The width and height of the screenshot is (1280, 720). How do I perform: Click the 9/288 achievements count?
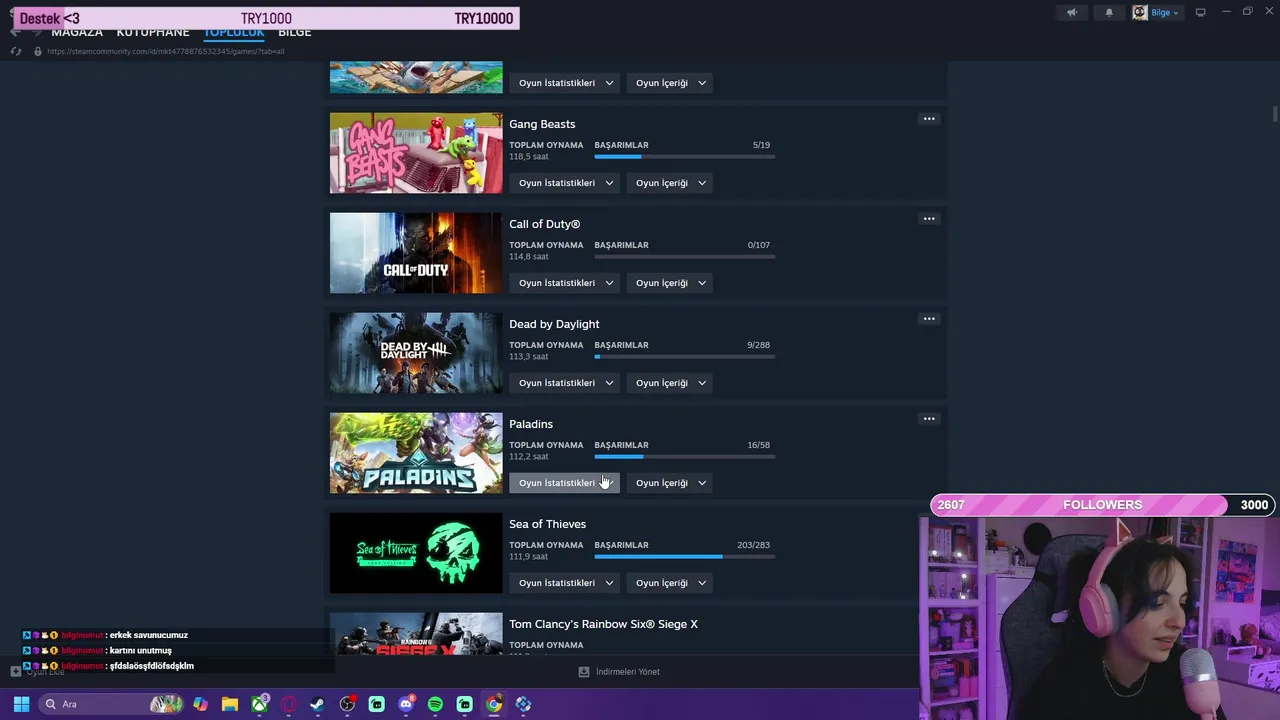coord(758,345)
